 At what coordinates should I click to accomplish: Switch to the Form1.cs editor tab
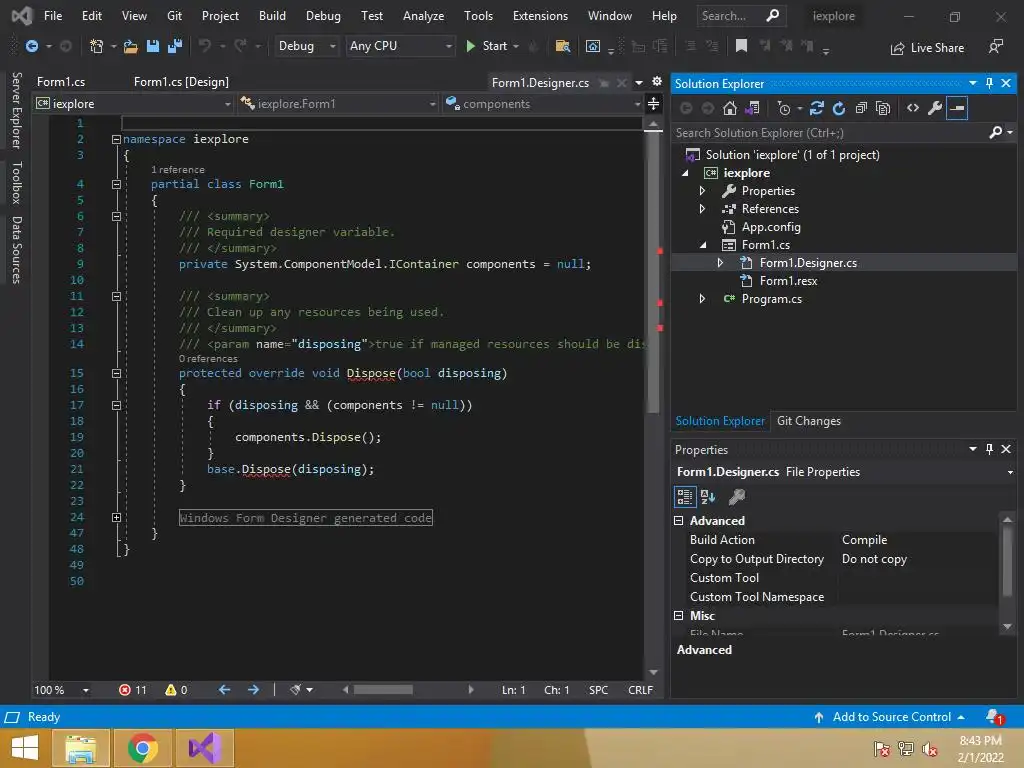(x=61, y=82)
